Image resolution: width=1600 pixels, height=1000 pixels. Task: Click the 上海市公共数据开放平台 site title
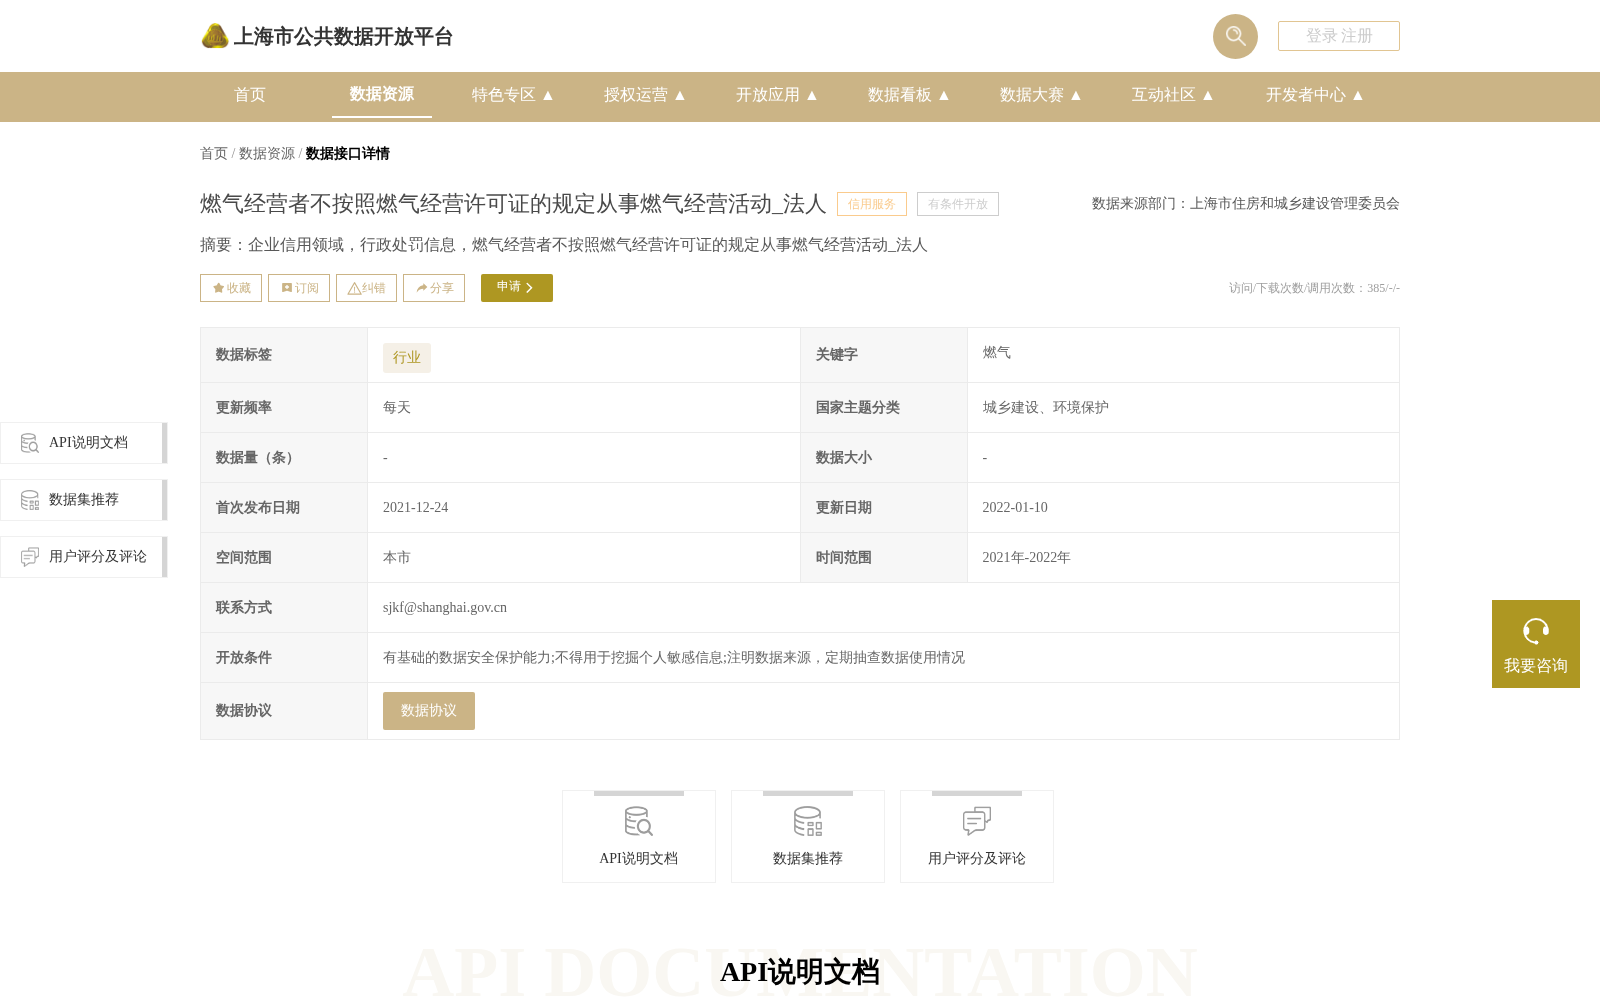pos(343,37)
